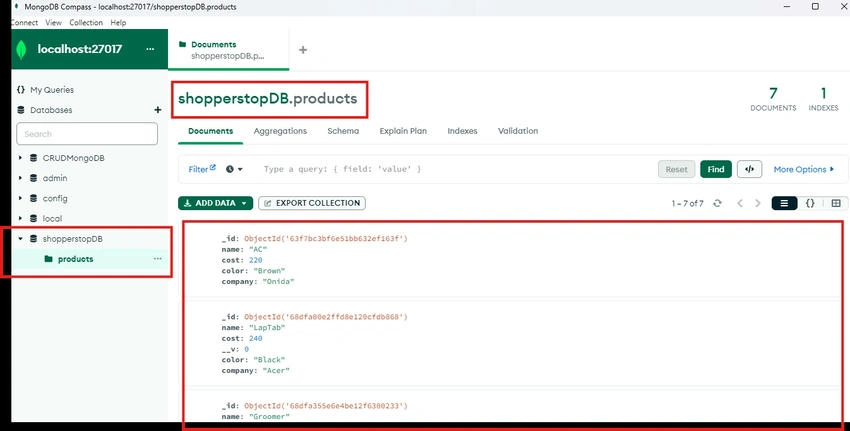Click the name value "LapTab"
Image resolution: width=850 pixels, height=431 pixels.
click(267, 327)
